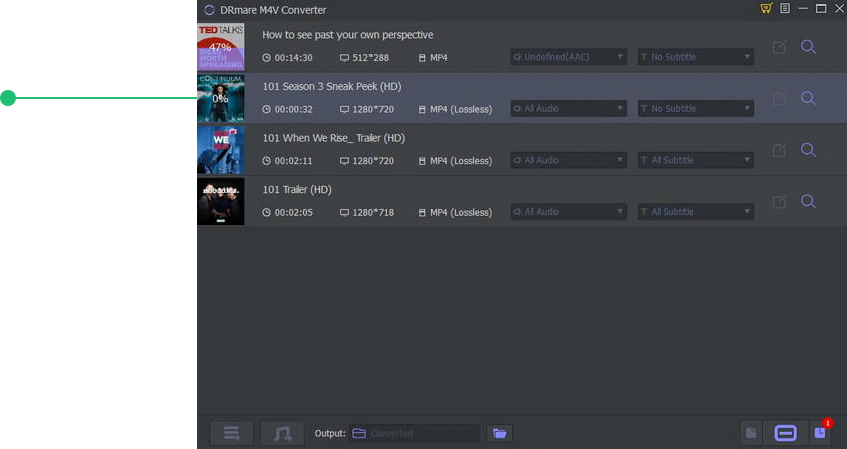
Task: Open Undefined(AAC) audio dropdown
Action: (568, 57)
